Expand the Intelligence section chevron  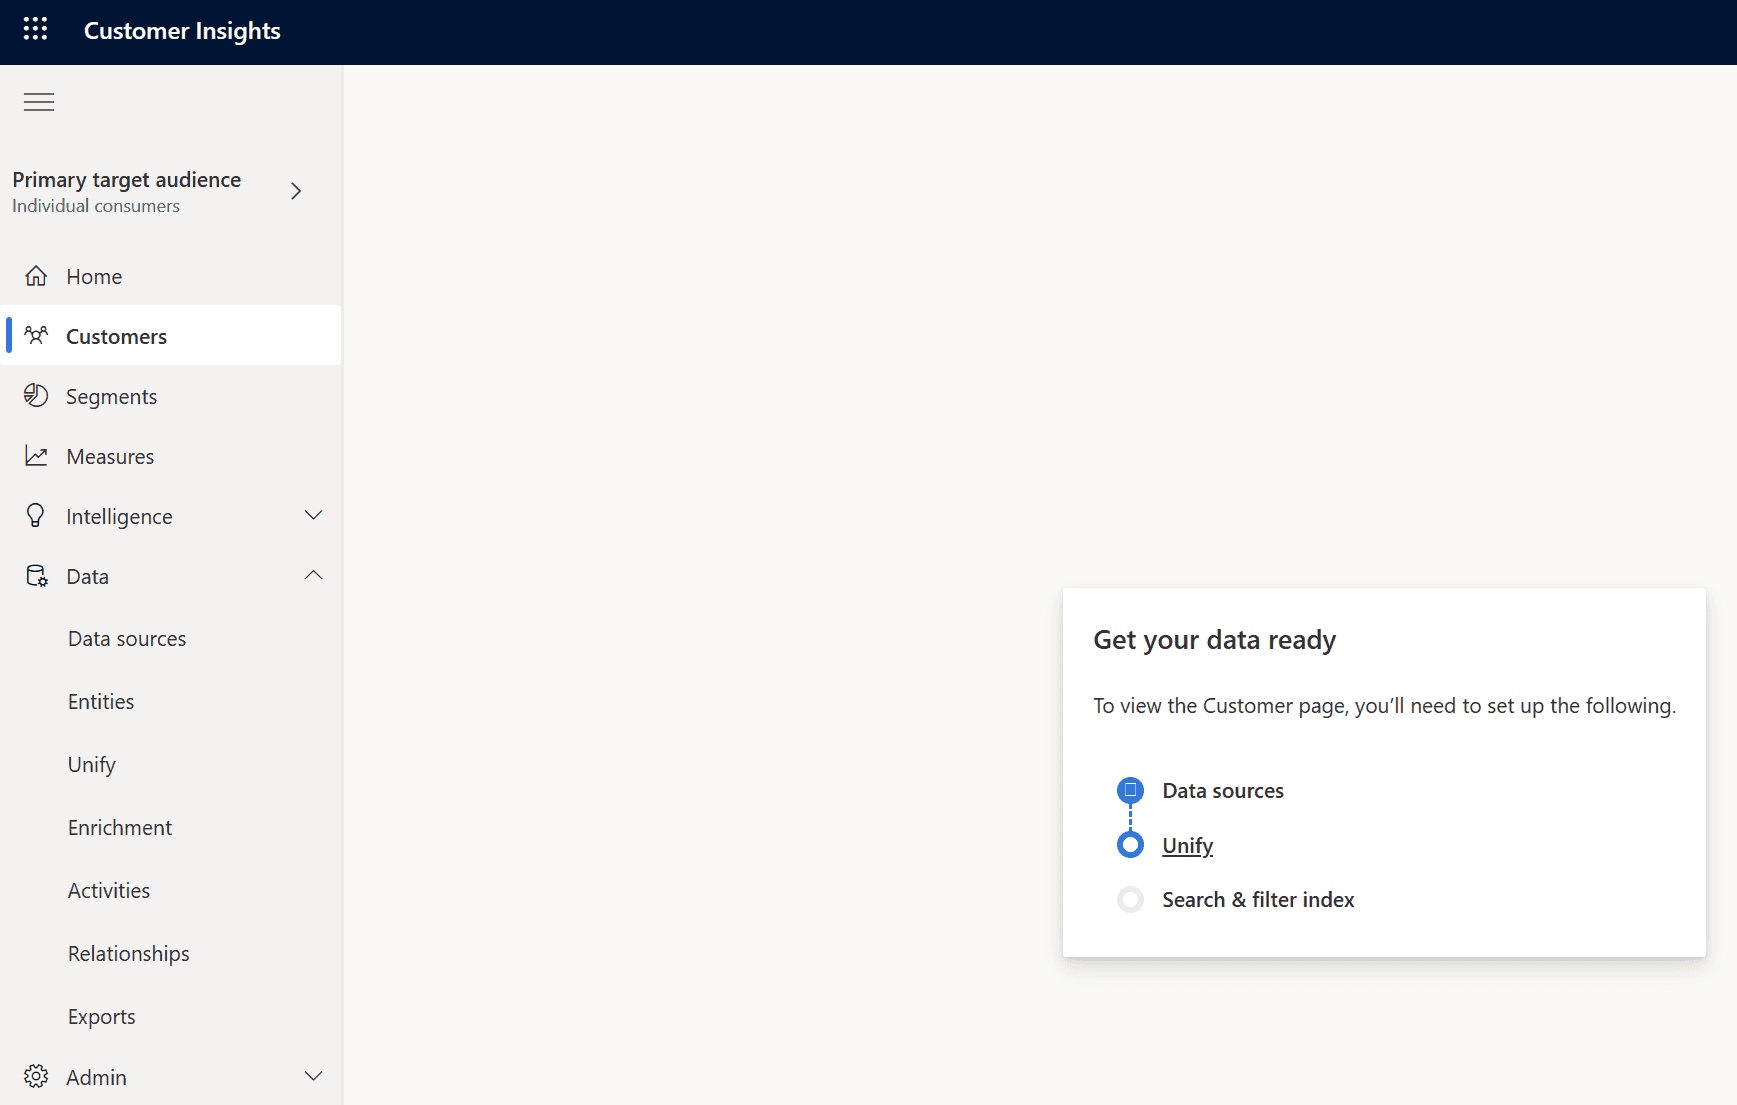click(313, 516)
